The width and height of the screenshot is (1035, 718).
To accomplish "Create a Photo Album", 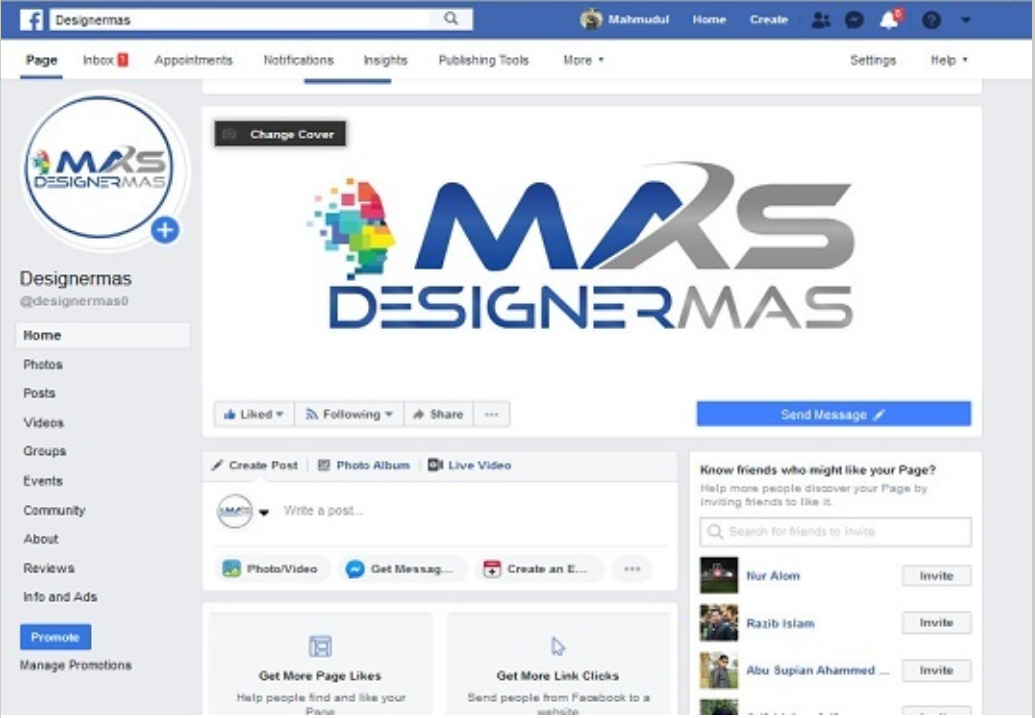I will tap(364, 464).
